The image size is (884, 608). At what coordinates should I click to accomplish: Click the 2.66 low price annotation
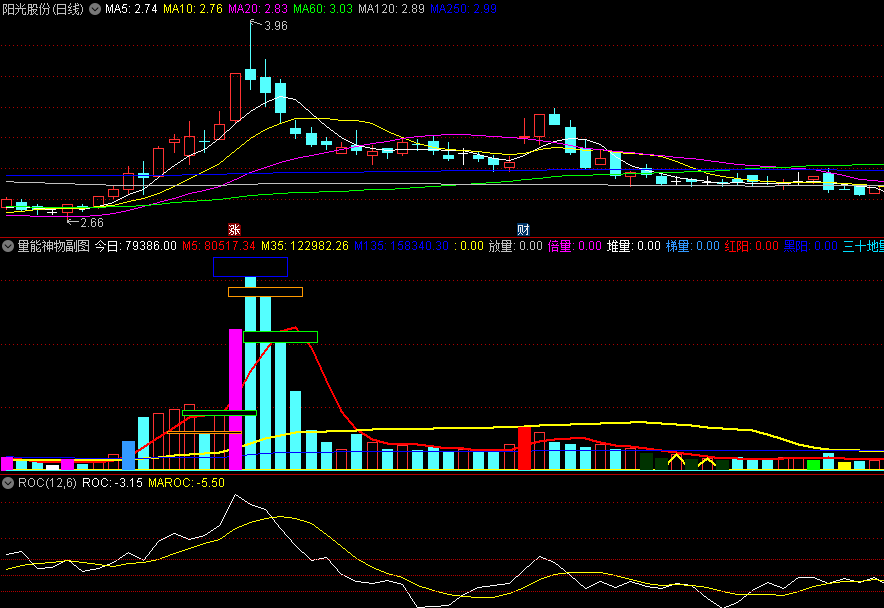[92, 223]
